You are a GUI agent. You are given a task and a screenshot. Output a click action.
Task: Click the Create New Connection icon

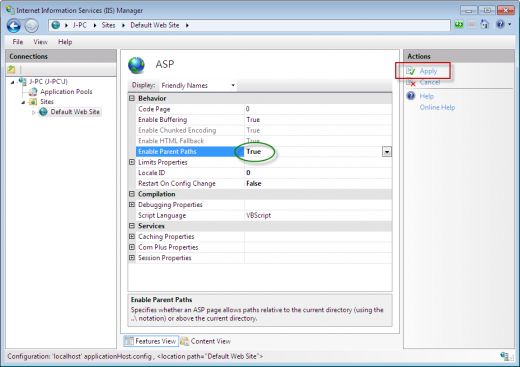pyautogui.click(x=11, y=69)
